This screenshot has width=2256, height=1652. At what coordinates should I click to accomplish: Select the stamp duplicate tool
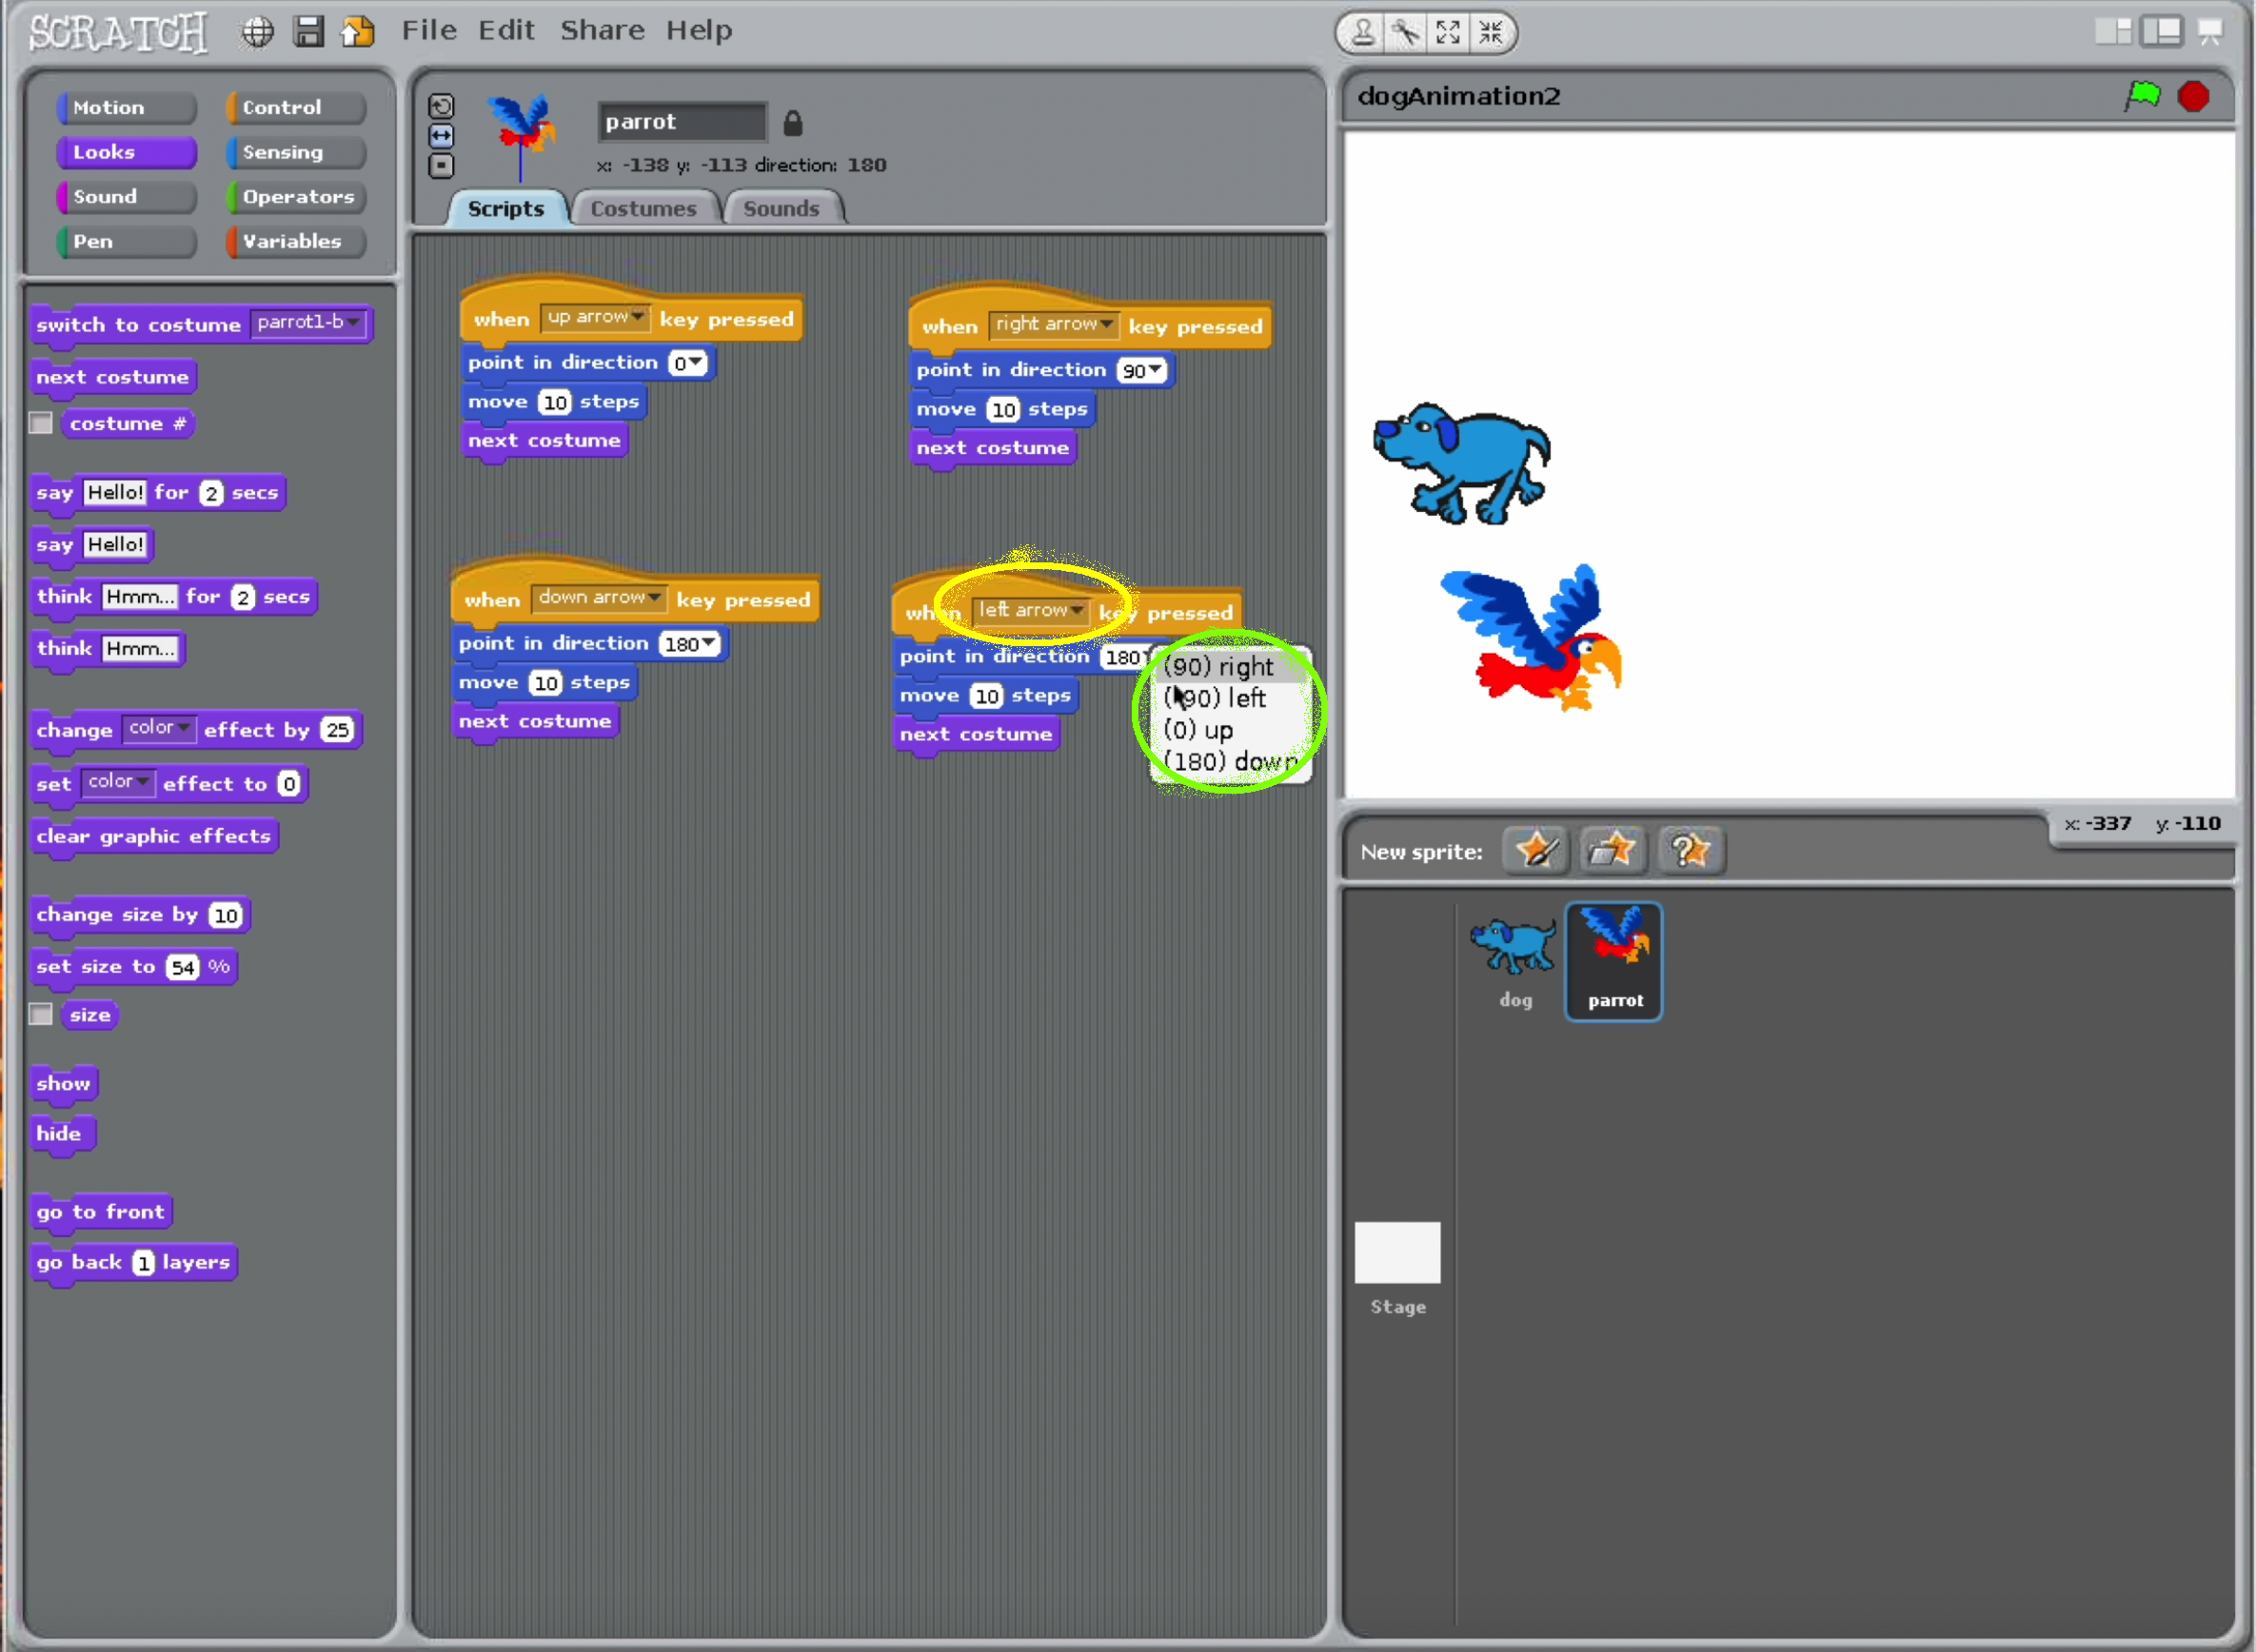tap(1363, 33)
